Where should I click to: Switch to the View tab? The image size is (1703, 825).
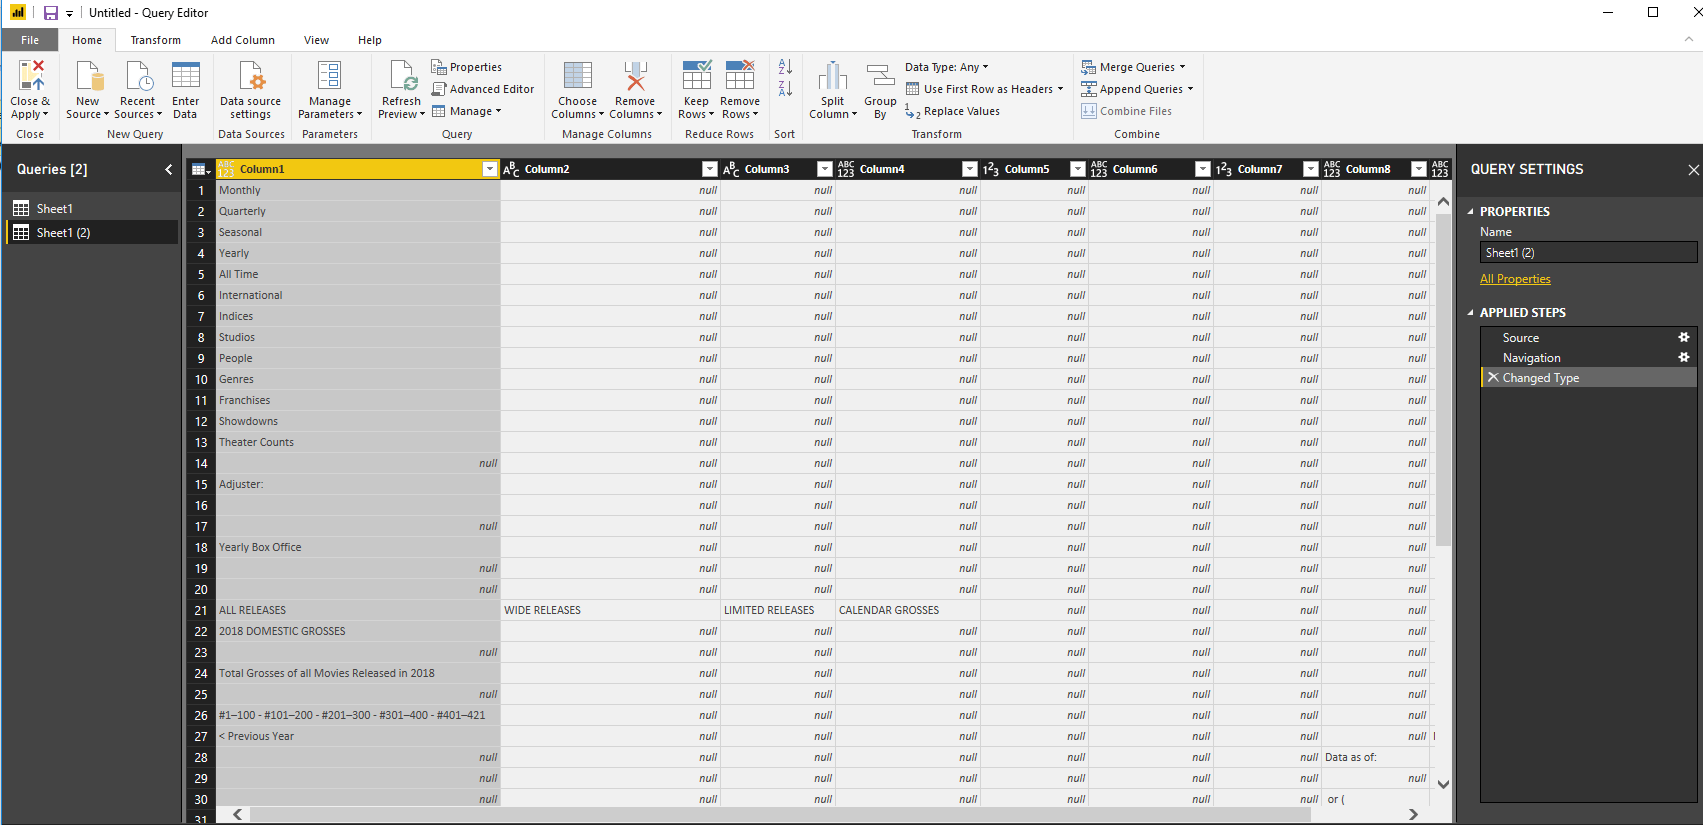coord(317,40)
